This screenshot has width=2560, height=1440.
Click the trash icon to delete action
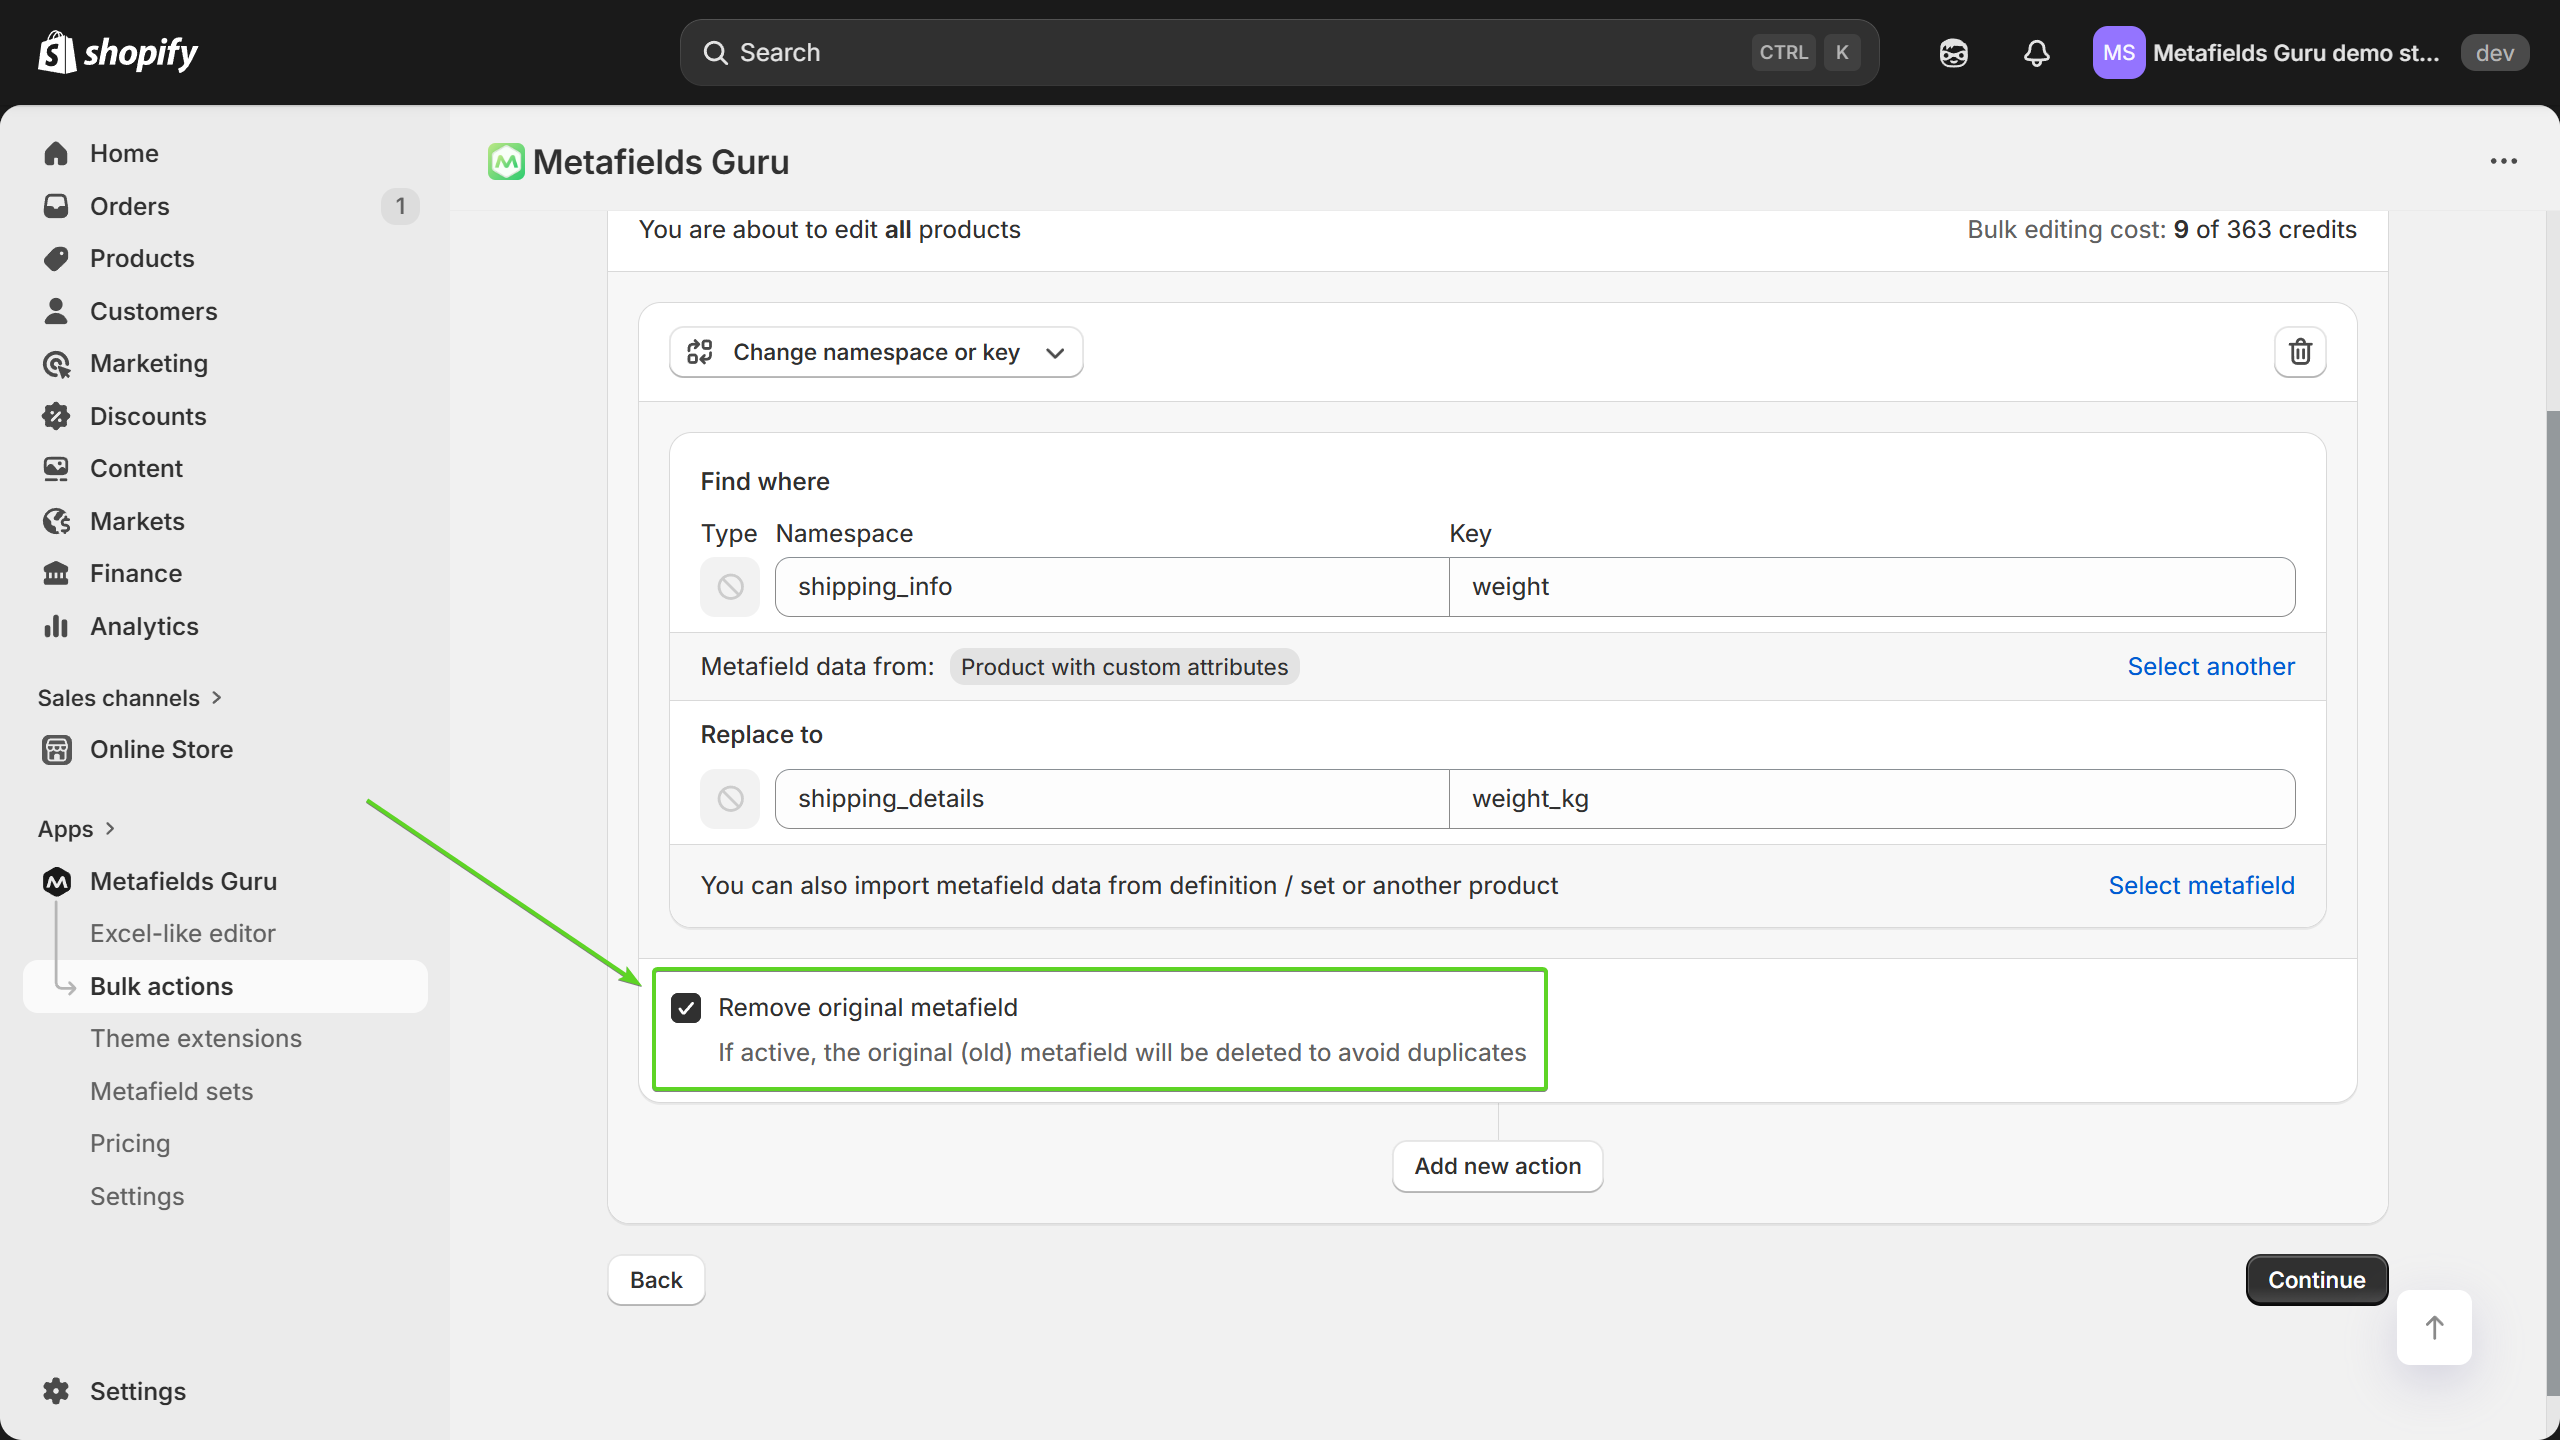2300,352
